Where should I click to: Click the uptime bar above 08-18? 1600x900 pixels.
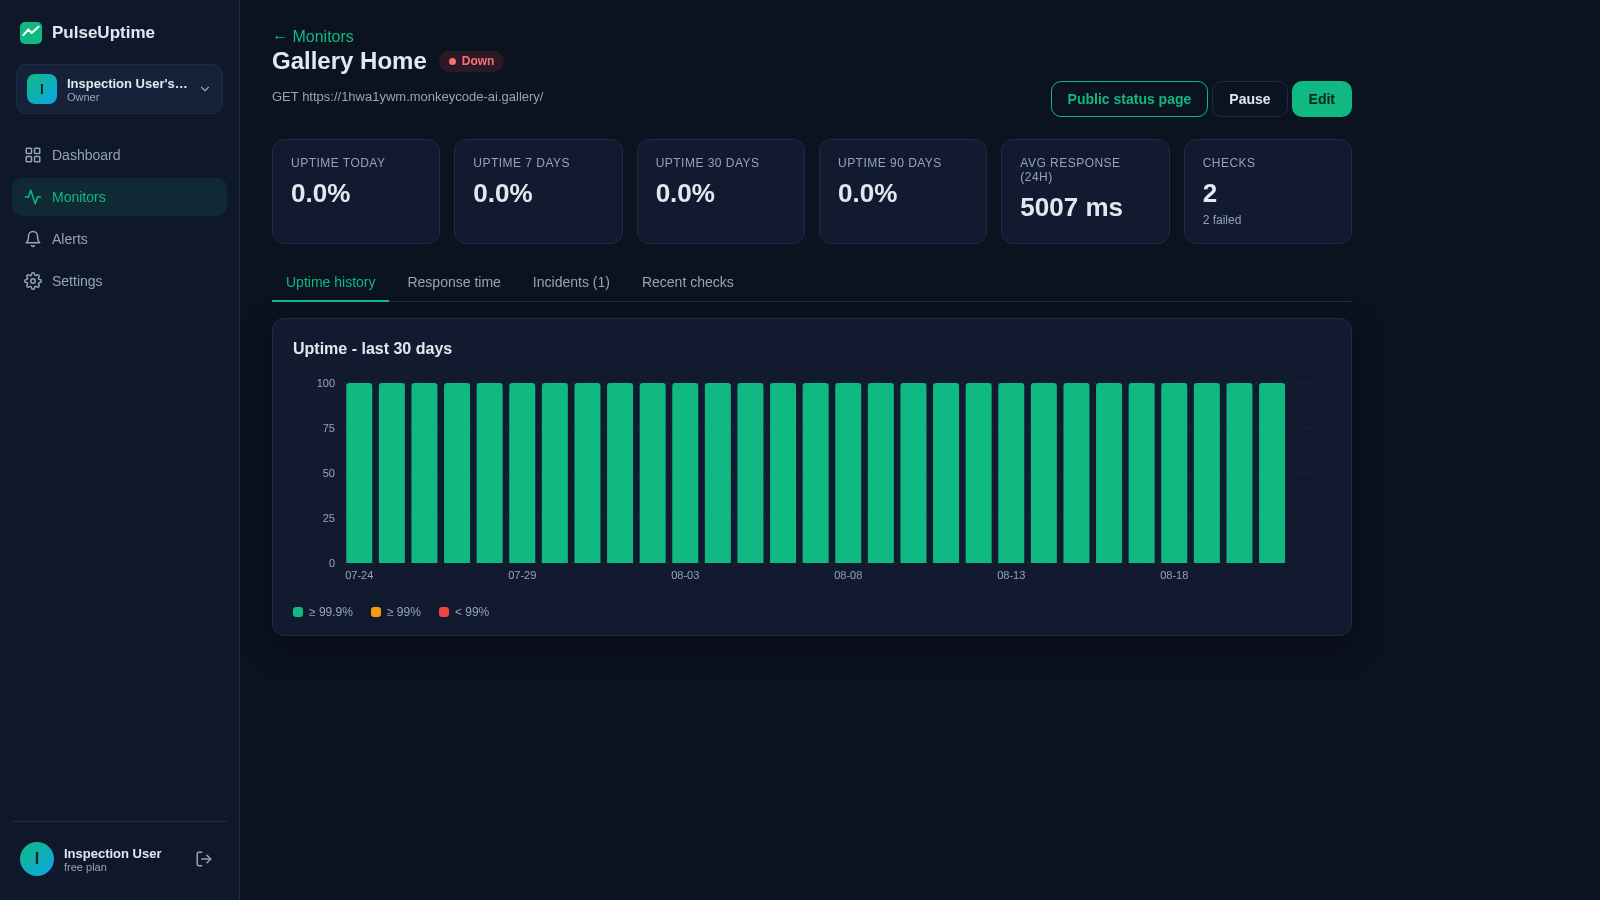[1174, 473]
